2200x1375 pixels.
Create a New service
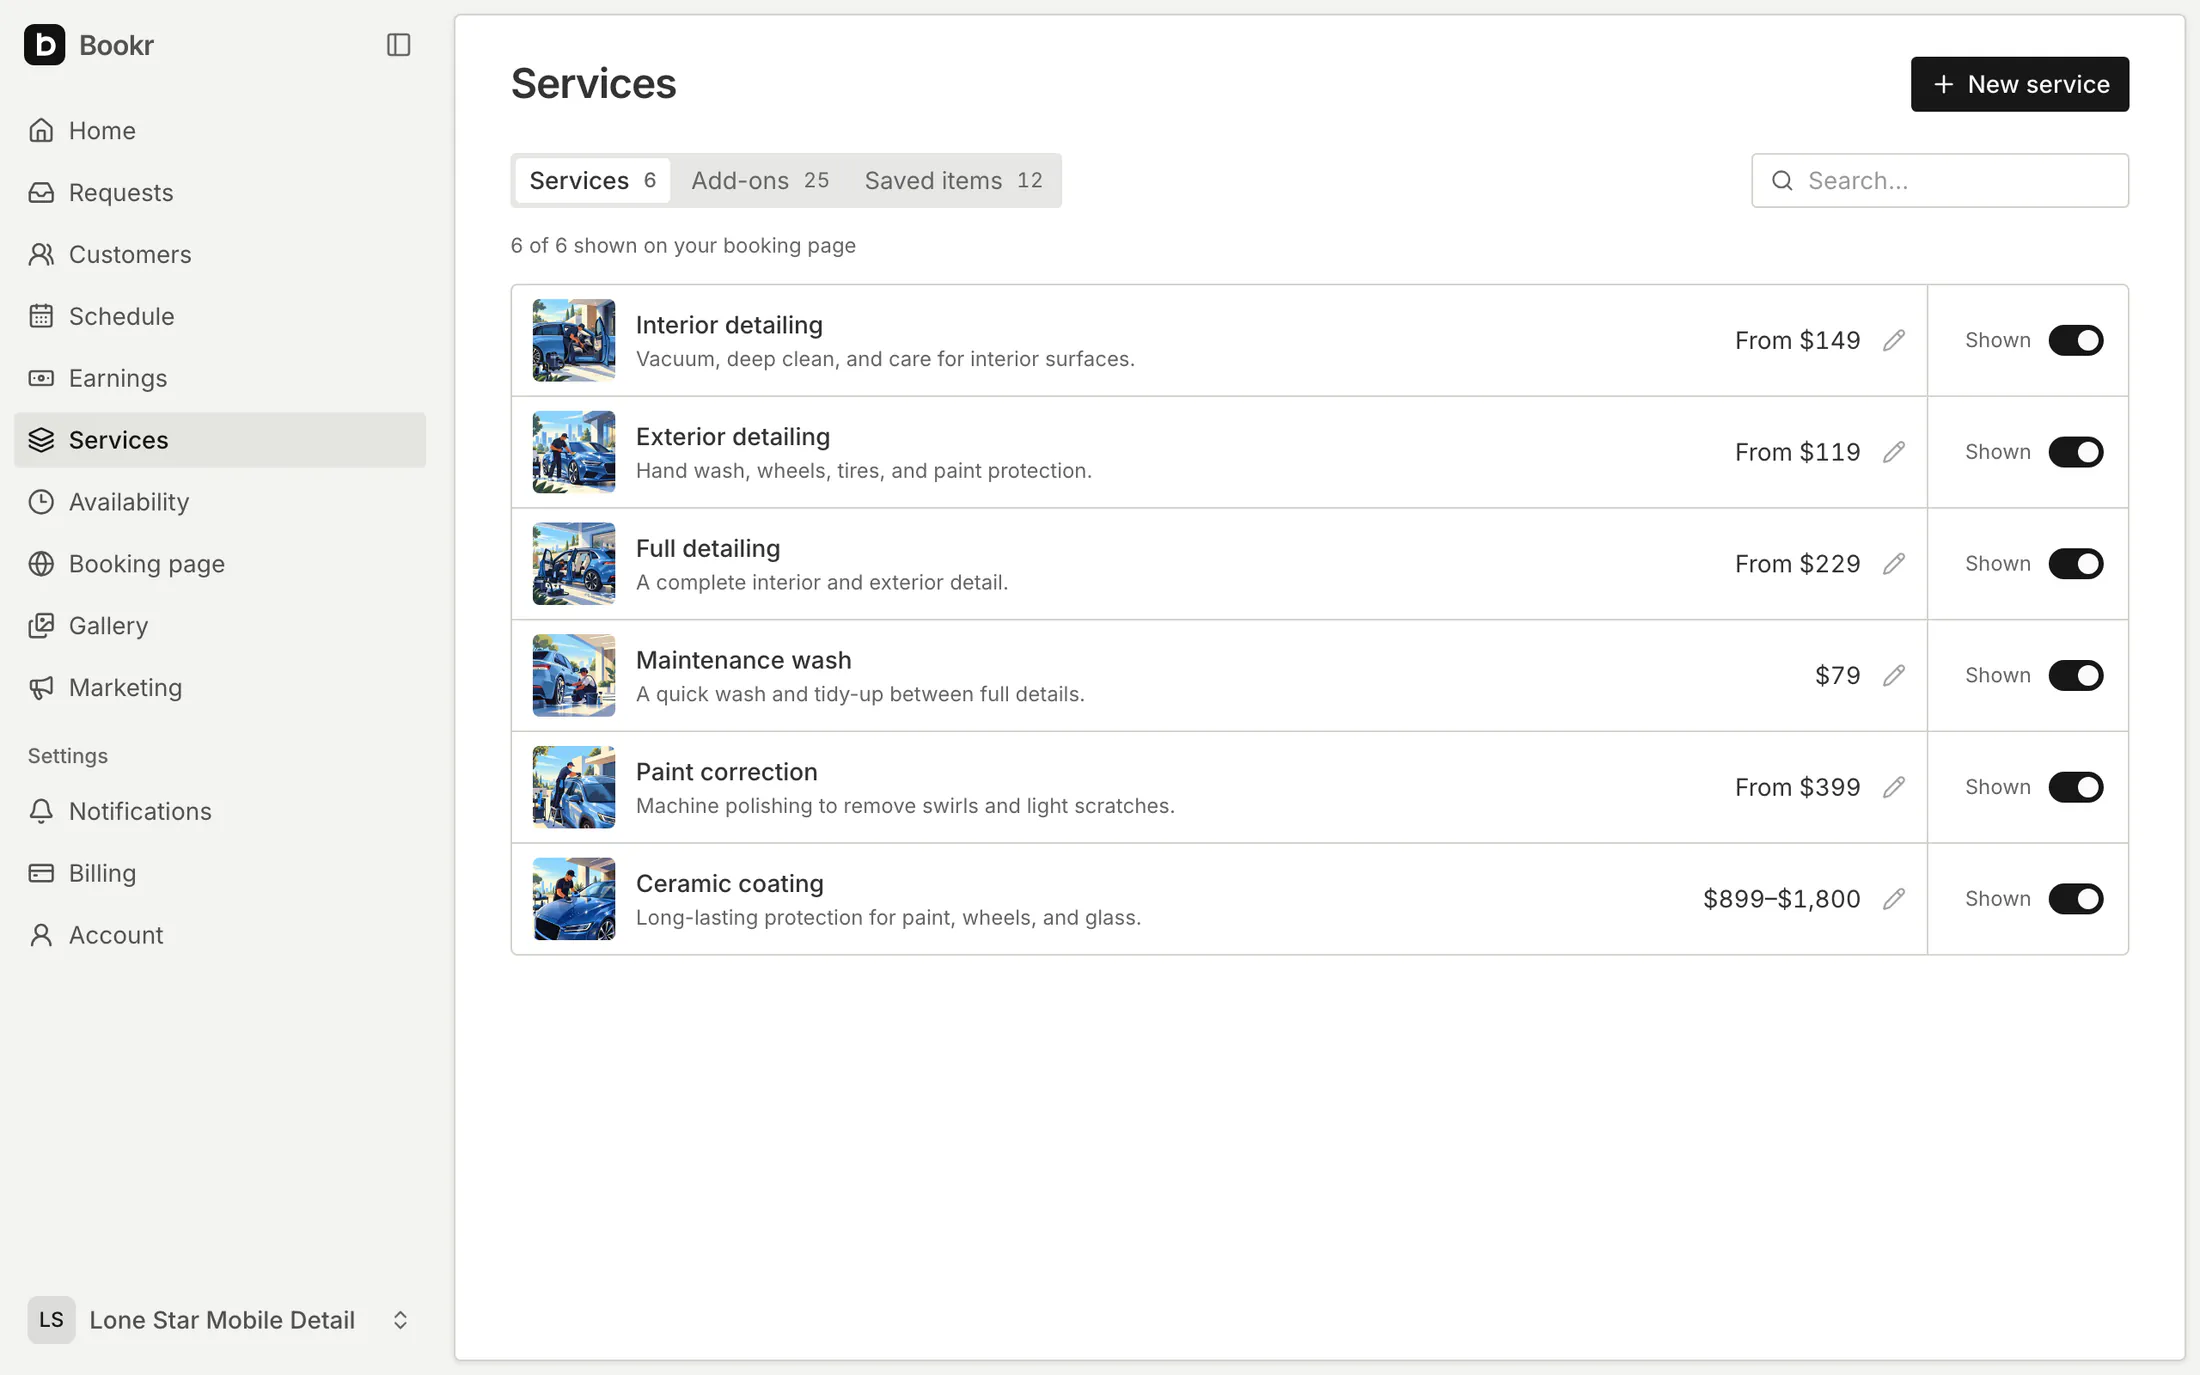[2019, 84]
